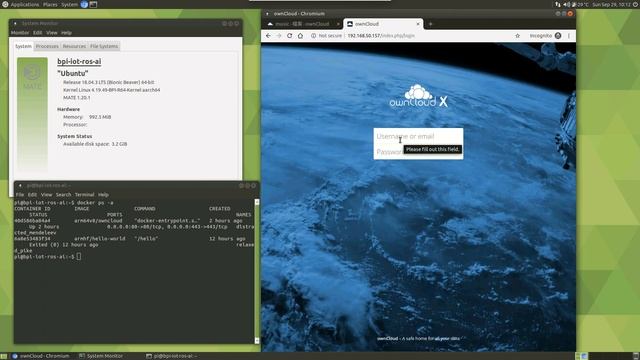
Task: Open System Monitor's Edit menu
Action: (38, 33)
